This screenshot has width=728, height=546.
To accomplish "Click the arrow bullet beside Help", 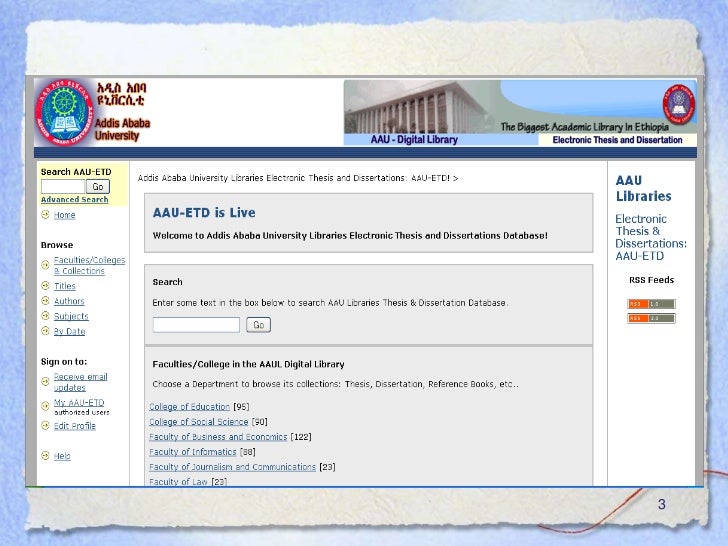I will pos(45,455).
